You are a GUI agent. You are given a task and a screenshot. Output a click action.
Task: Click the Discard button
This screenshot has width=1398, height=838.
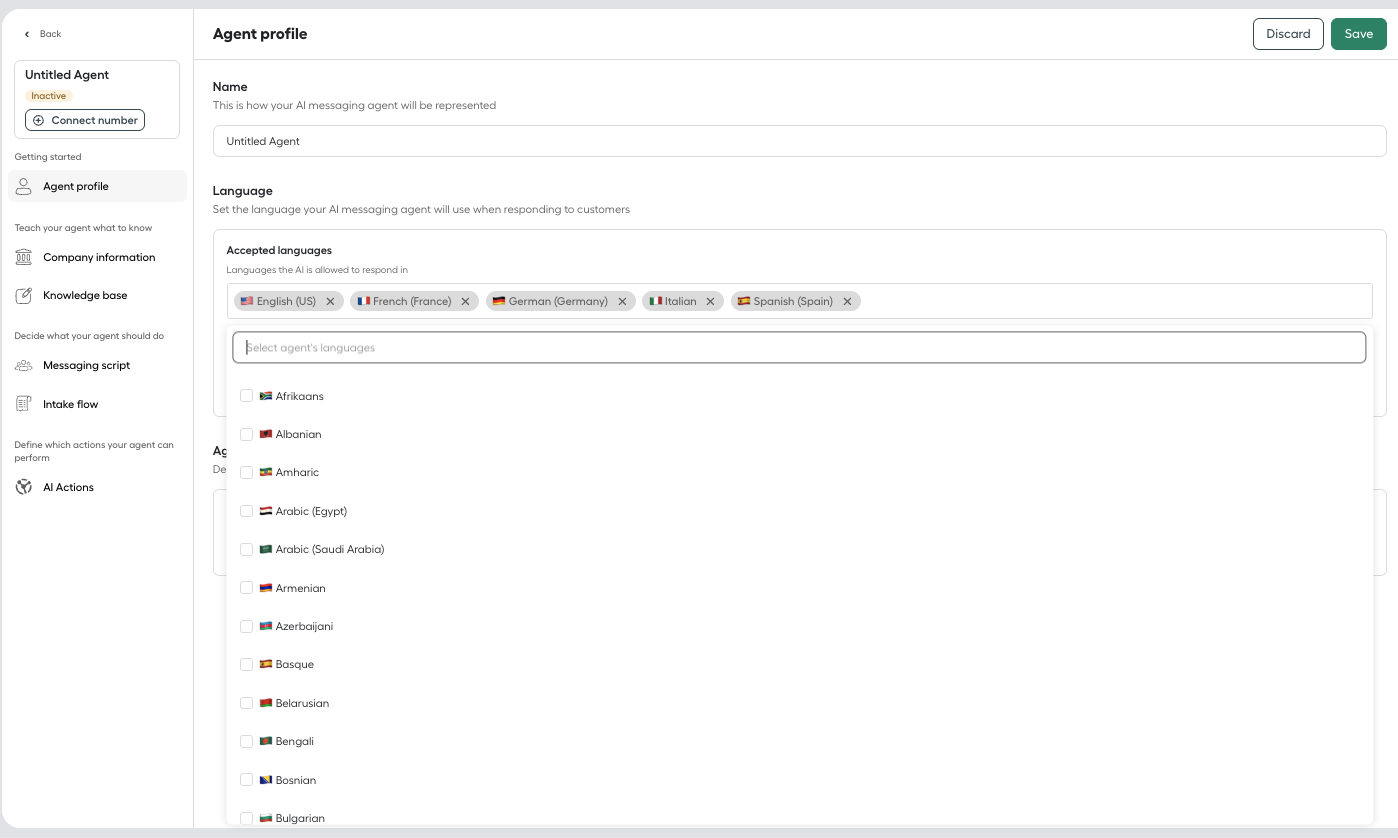[1288, 34]
